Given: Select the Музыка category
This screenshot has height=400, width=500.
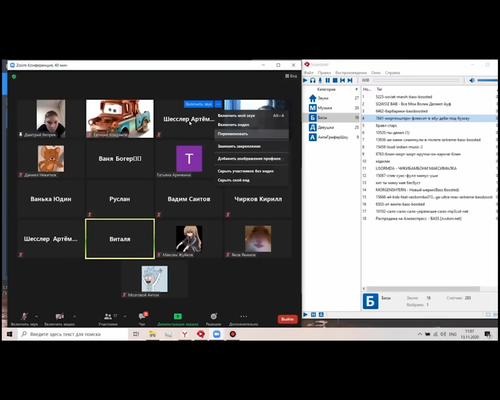Looking at the screenshot, I should coord(333,108).
